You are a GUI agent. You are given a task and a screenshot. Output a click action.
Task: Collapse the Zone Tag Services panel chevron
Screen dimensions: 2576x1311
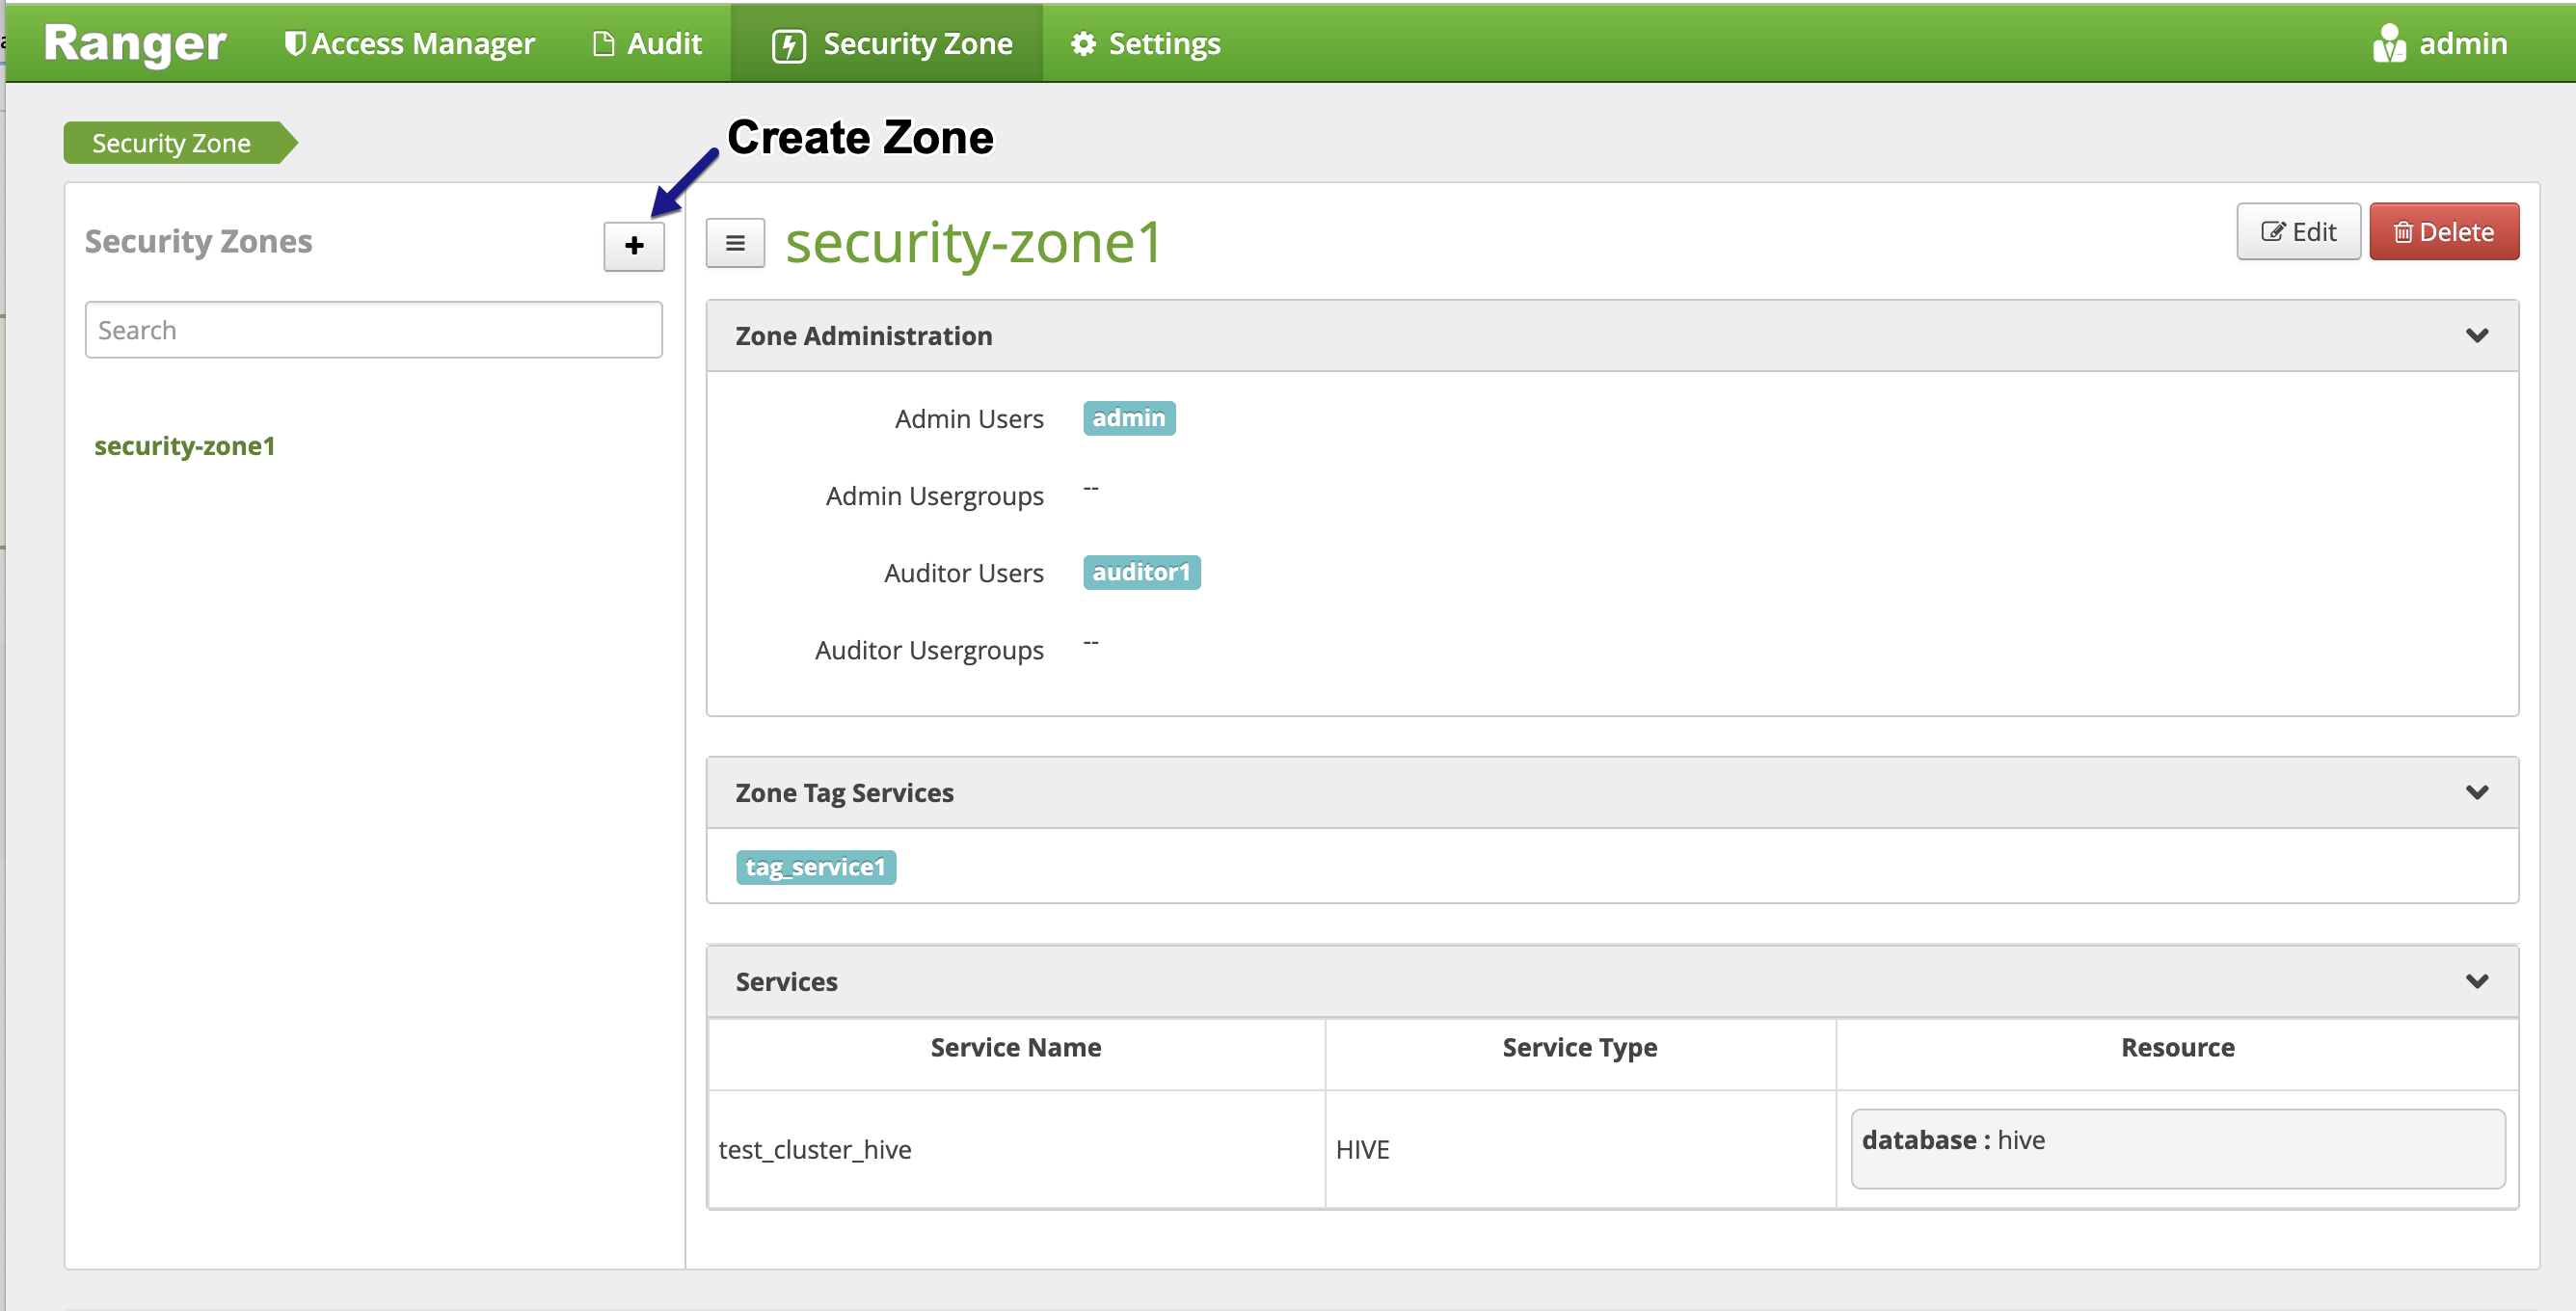(x=2477, y=793)
